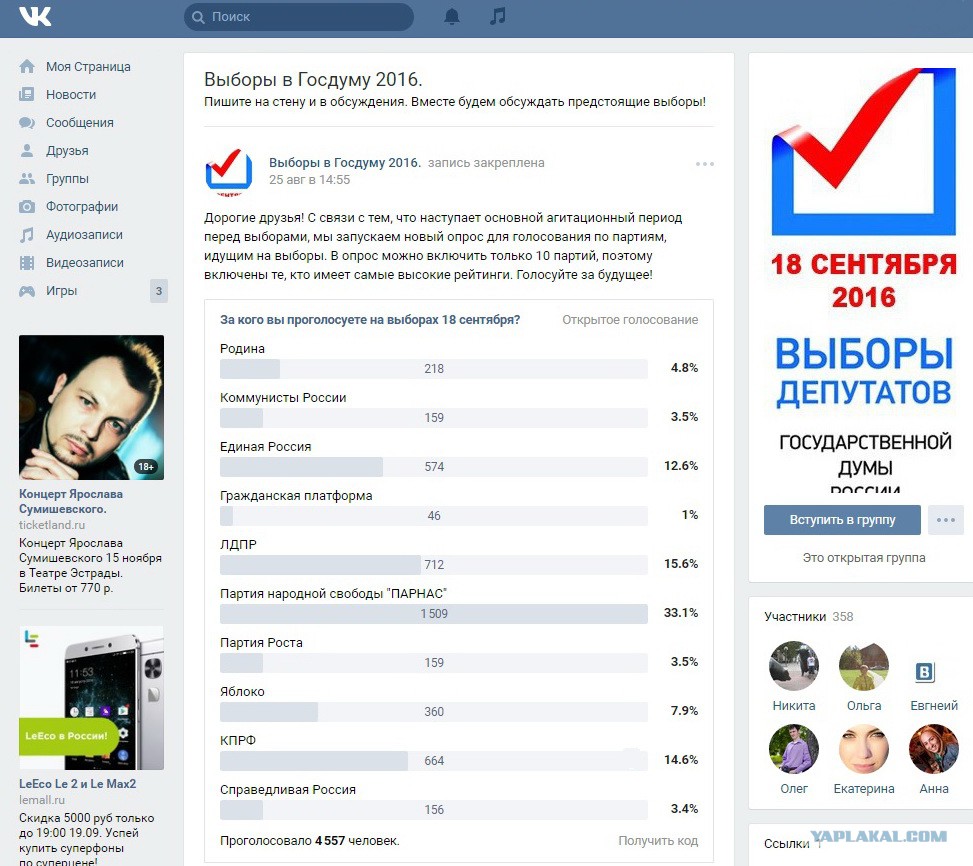Click poll vote count 4 557
The image size is (973, 866).
[330, 841]
